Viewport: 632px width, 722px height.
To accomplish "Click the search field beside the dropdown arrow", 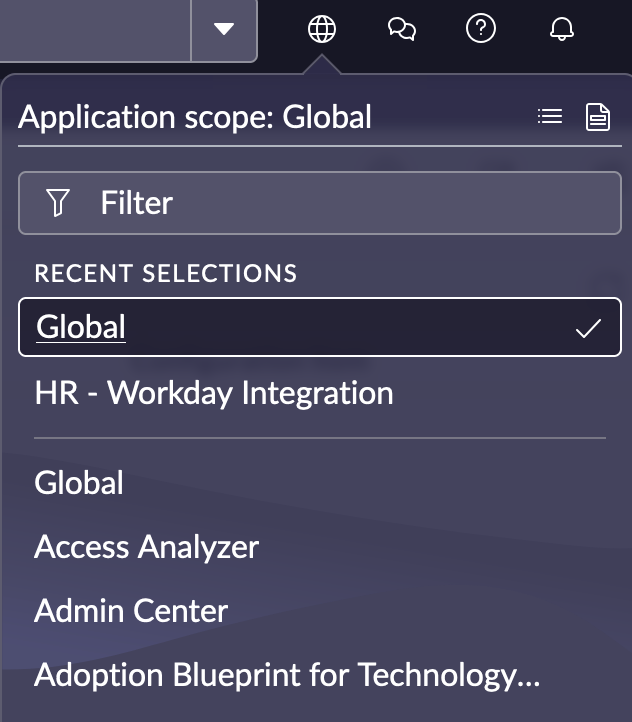I will pyautogui.click(x=94, y=29).
